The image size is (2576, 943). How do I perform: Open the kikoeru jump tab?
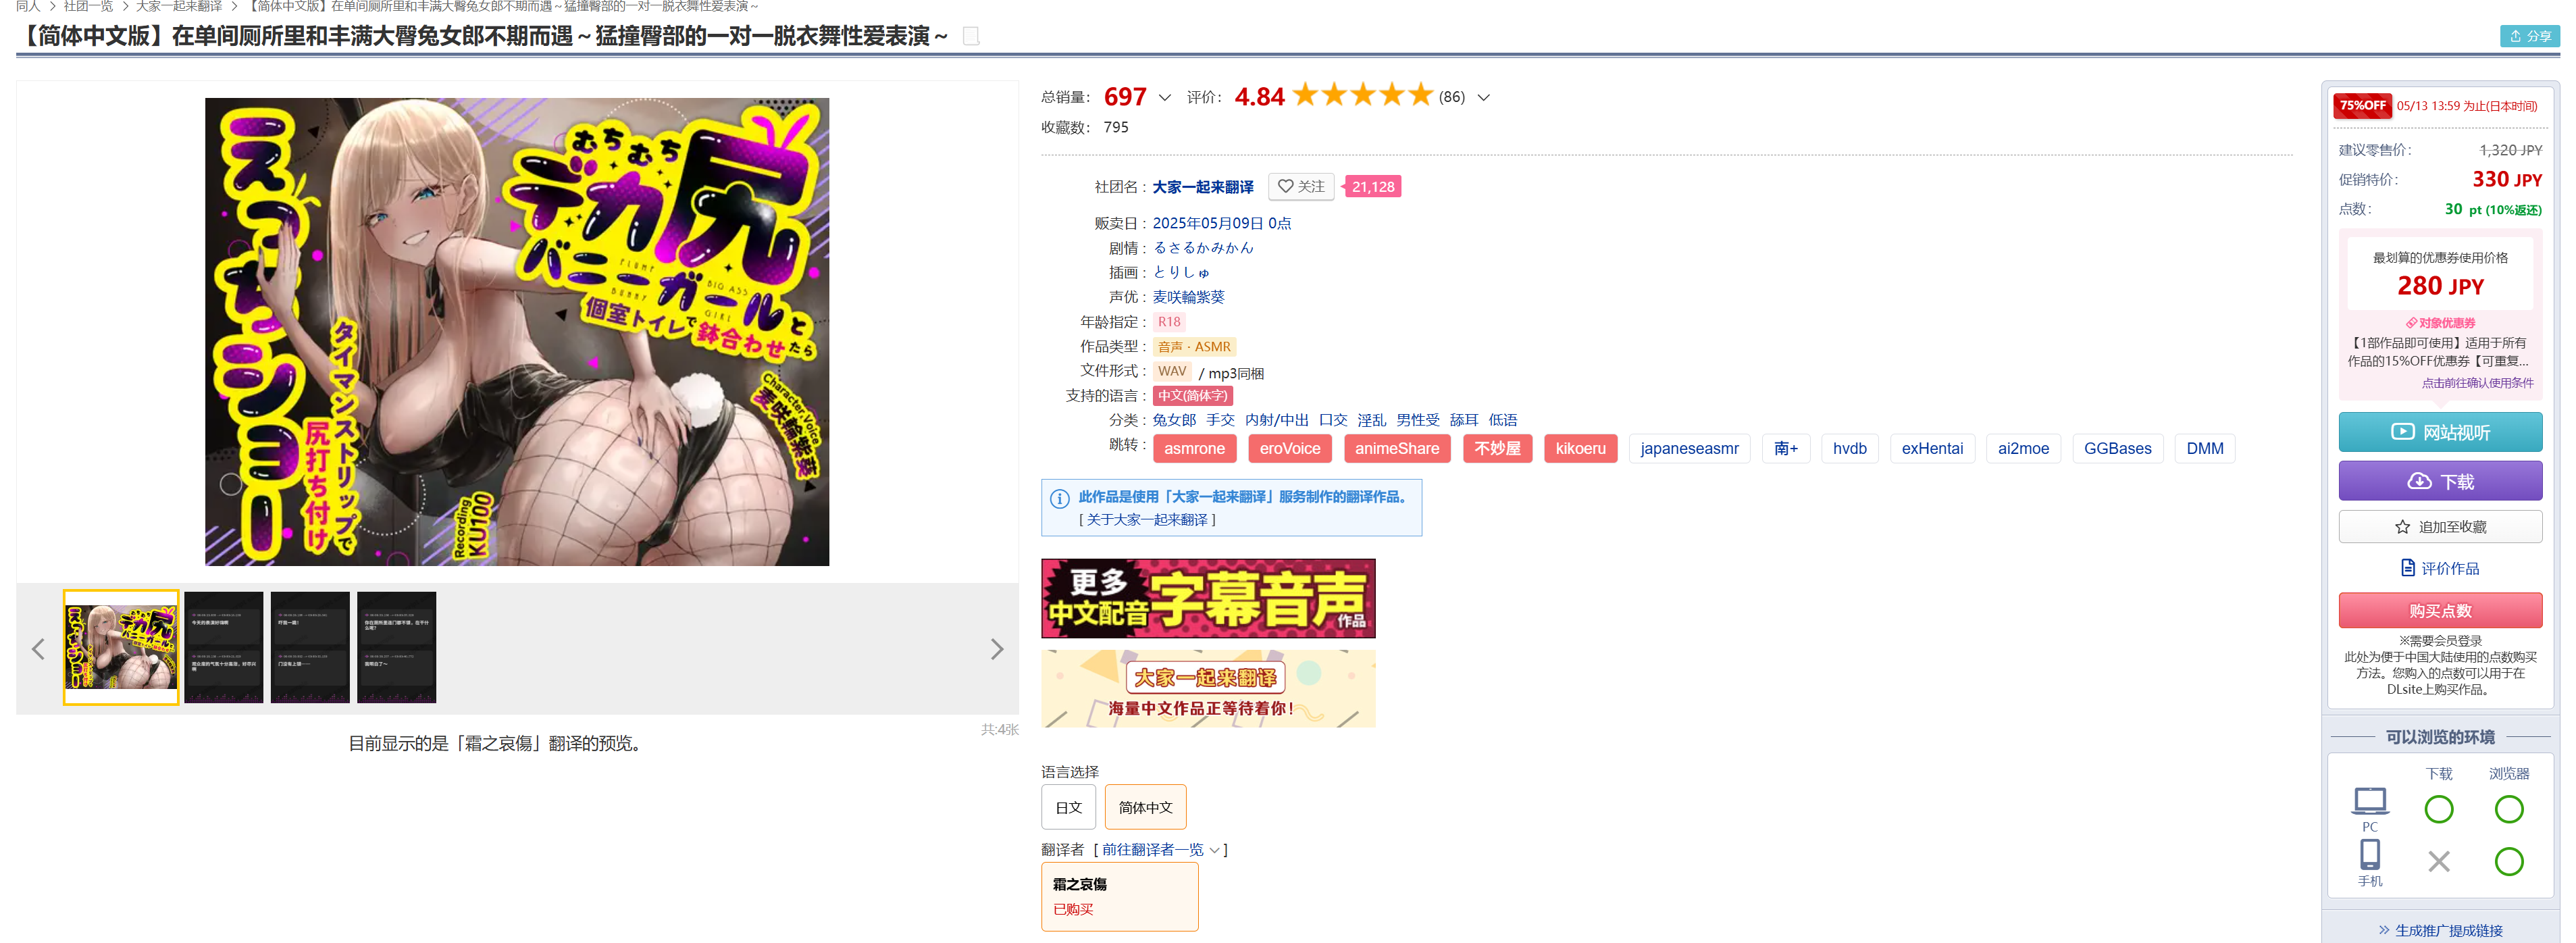click(1579, 448)
